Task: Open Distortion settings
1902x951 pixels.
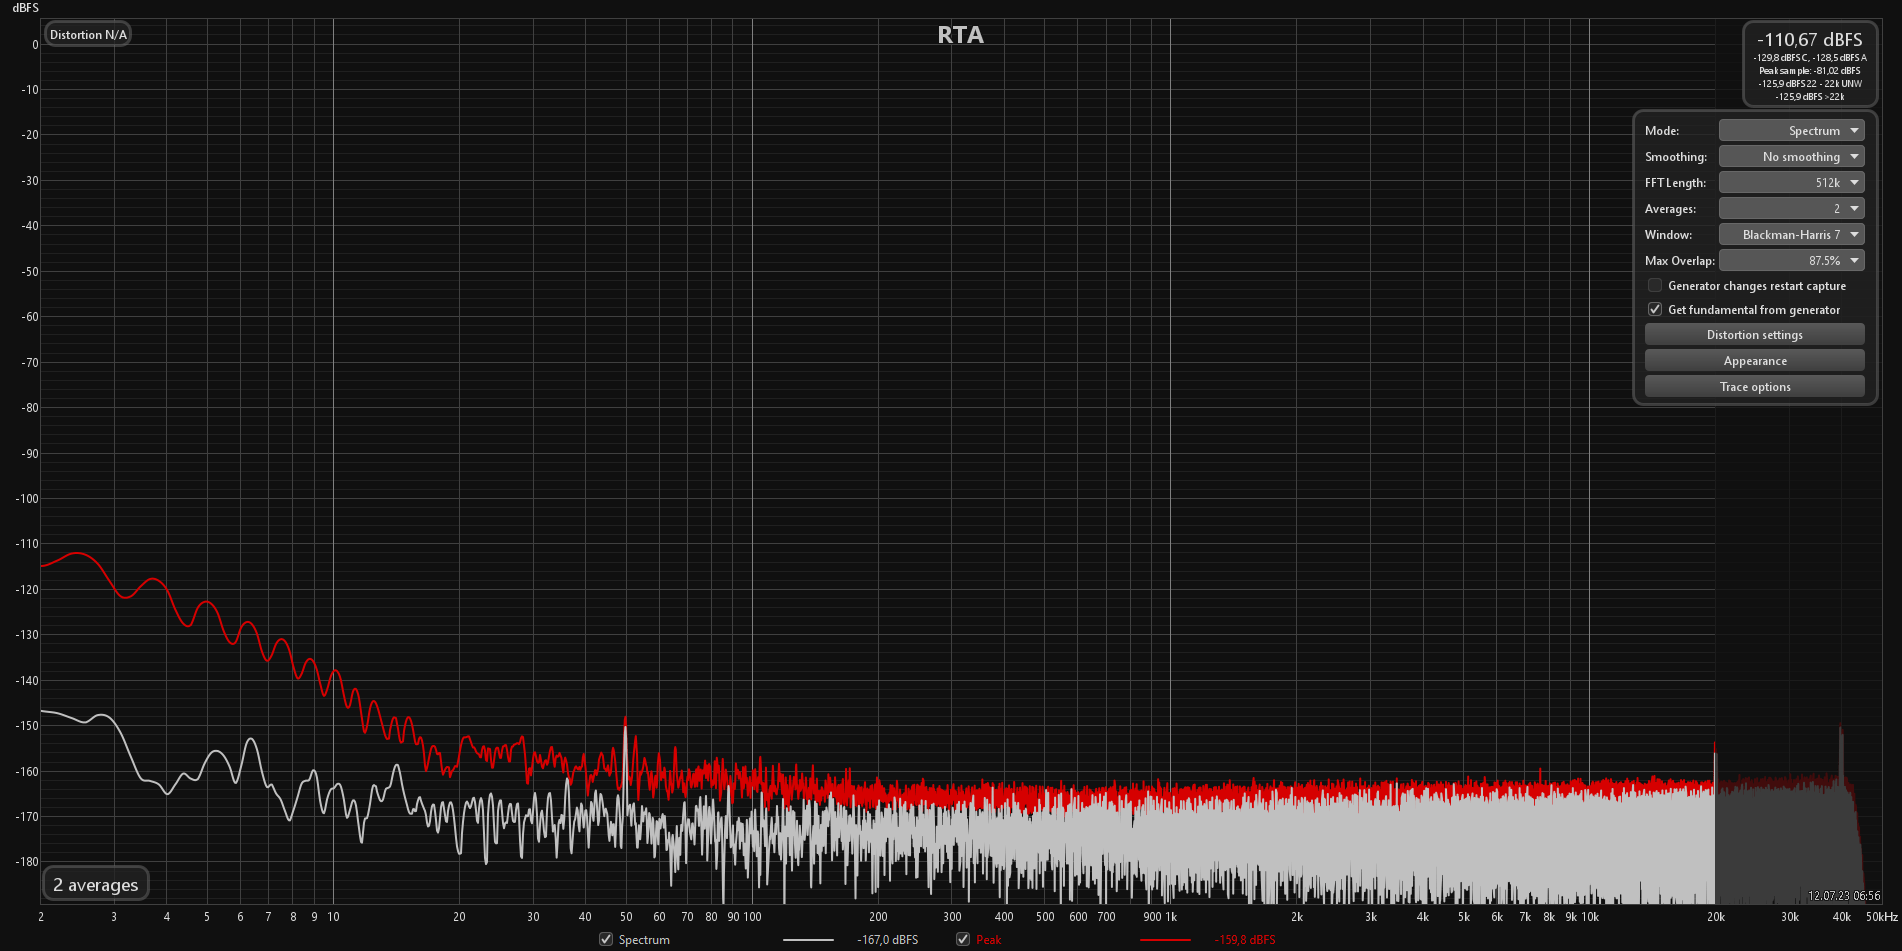Action: pyautogui.click(x=1754, y=335)
